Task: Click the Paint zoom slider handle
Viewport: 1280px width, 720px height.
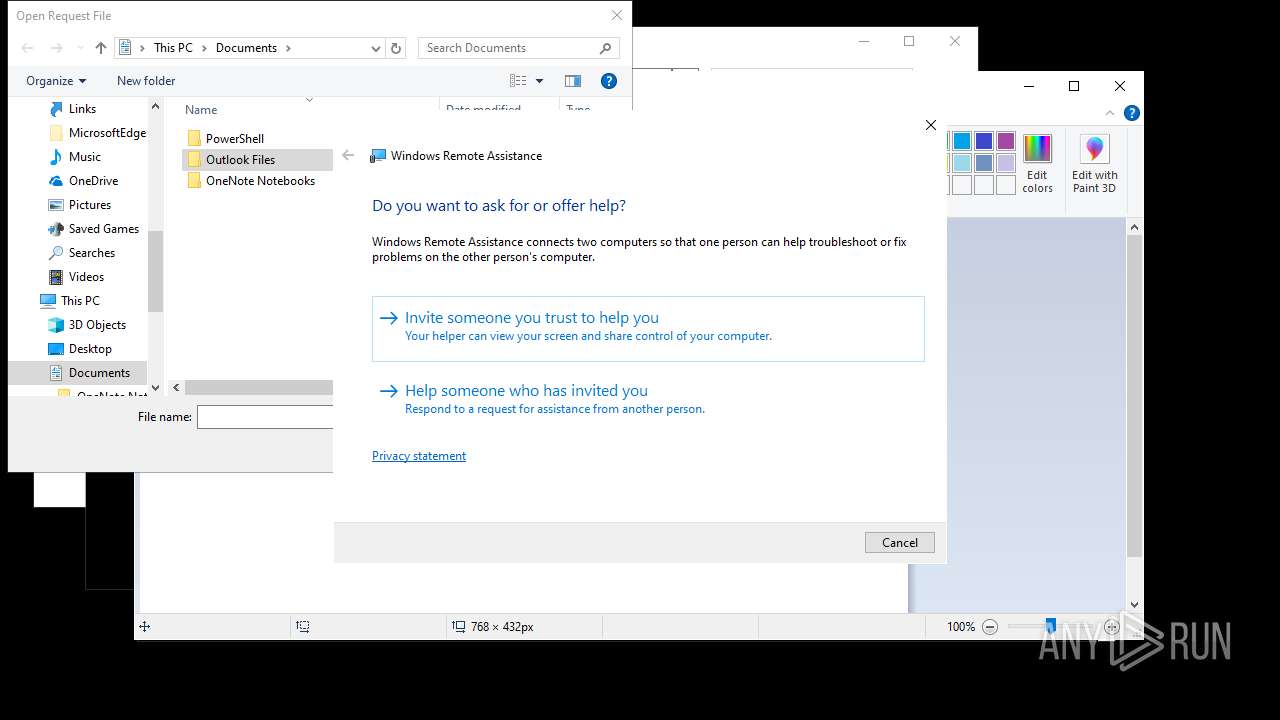Action: 1050,627
